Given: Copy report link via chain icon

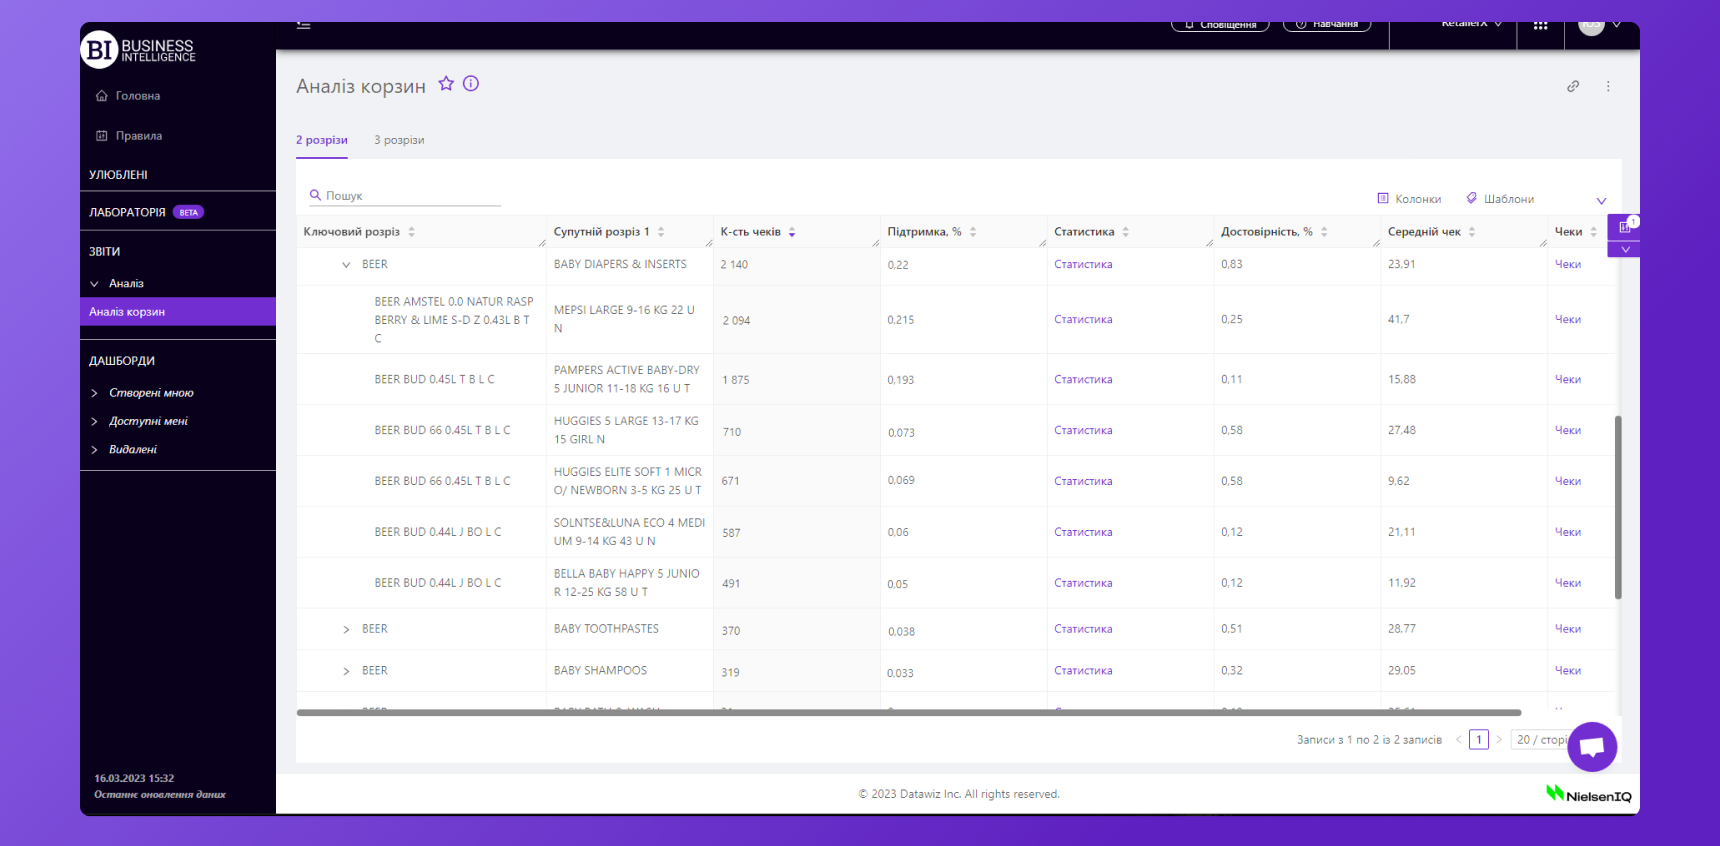Looking at the screenshot, I should pyautogui.click(x=1573, y=86).
